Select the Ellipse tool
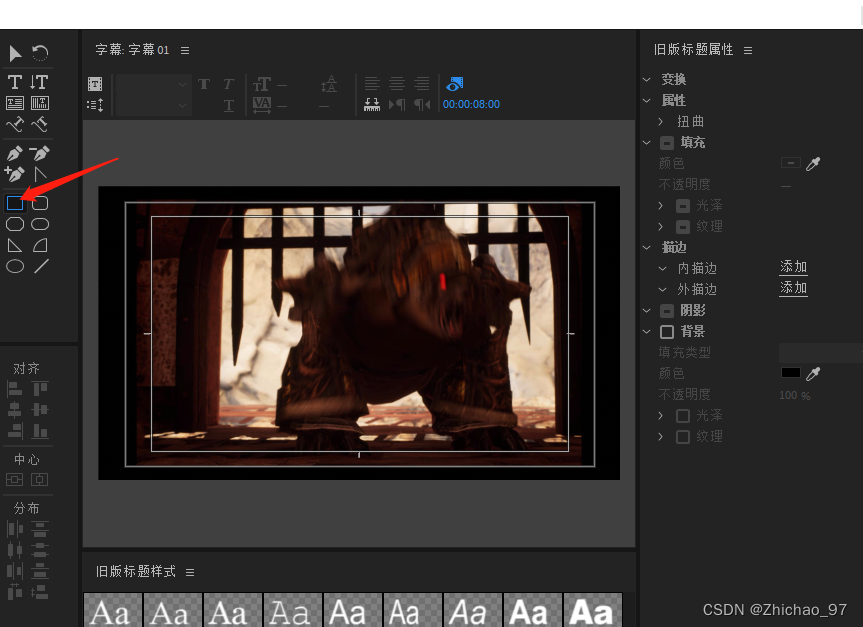863x627 pixels. point(15,266)
